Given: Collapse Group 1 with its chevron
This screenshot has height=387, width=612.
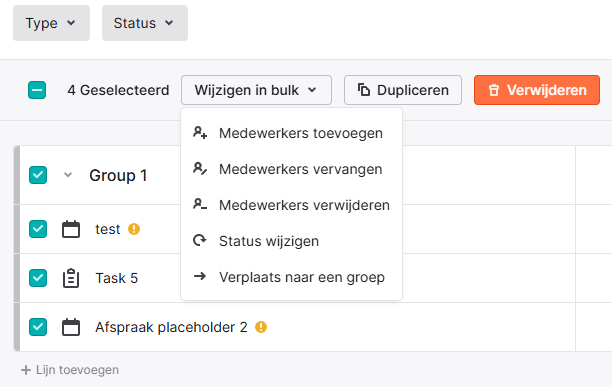Looking at the screenshot, I should coord(68,175).
